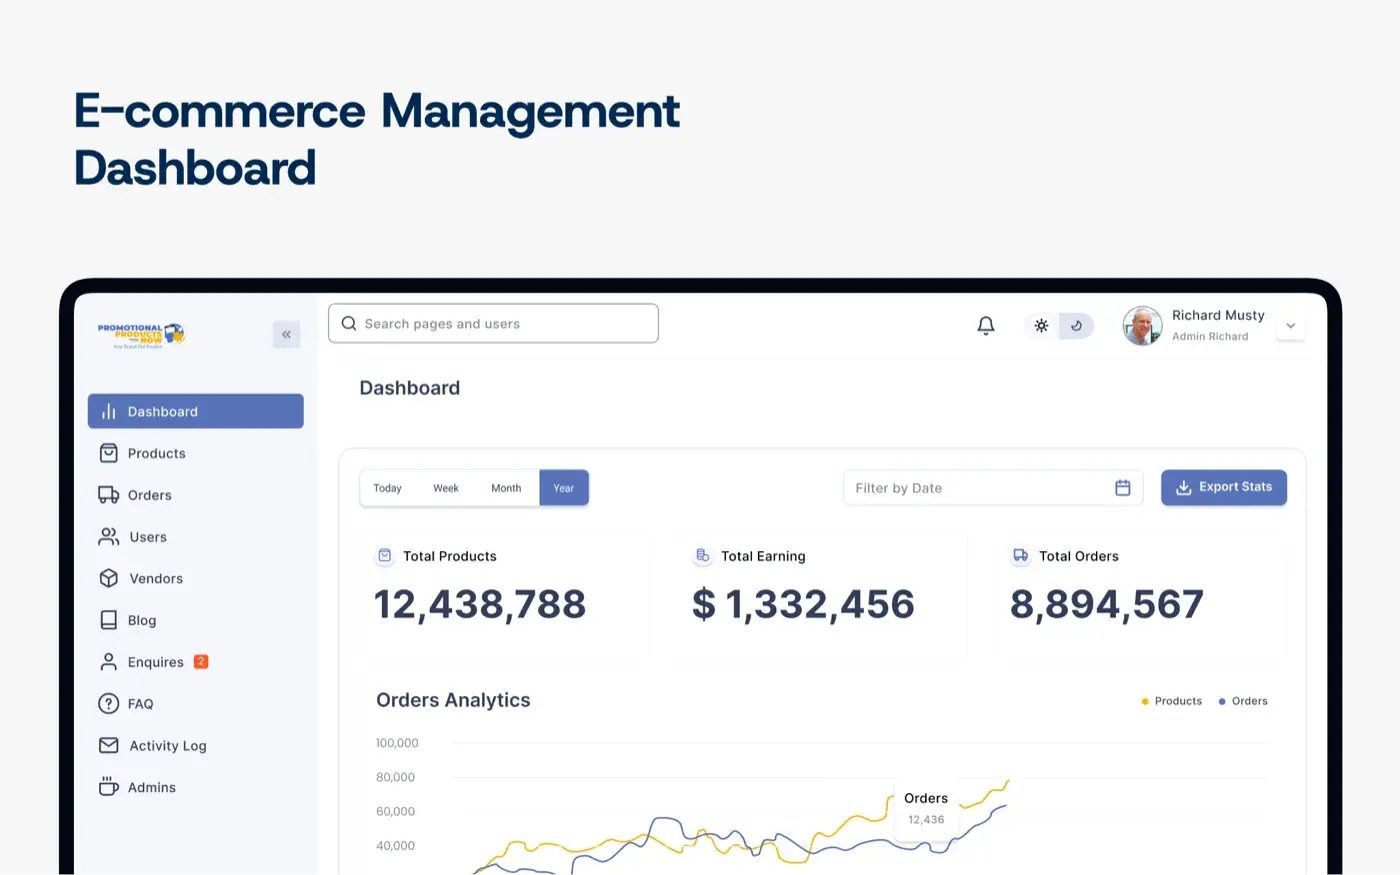Click the Activity Log envelope icon
The image size is (1400, 875).
pyautogui.click(x=109, y=746)
